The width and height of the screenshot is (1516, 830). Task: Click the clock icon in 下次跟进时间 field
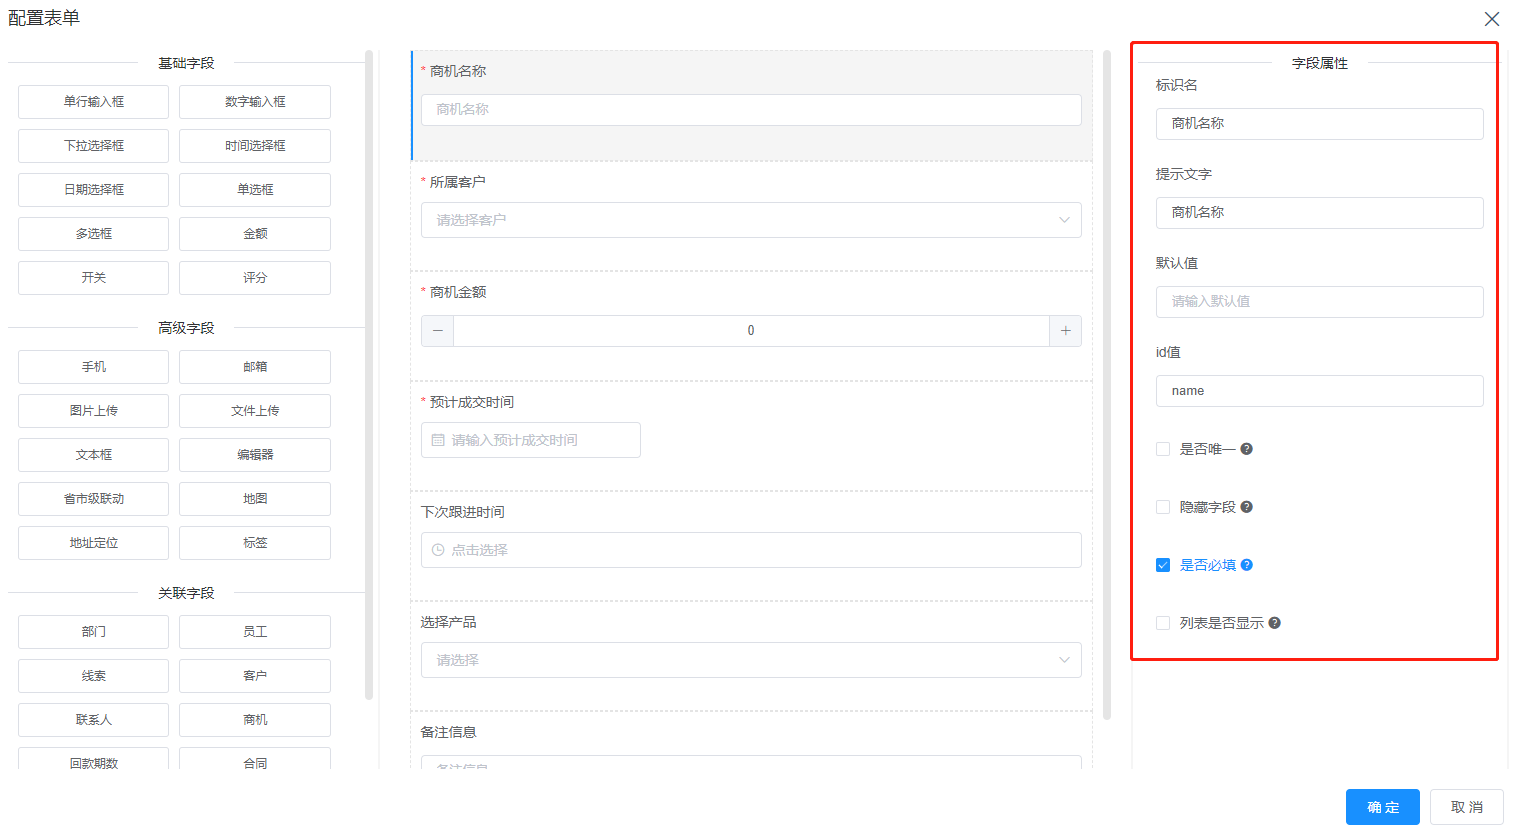pos(438,550)
